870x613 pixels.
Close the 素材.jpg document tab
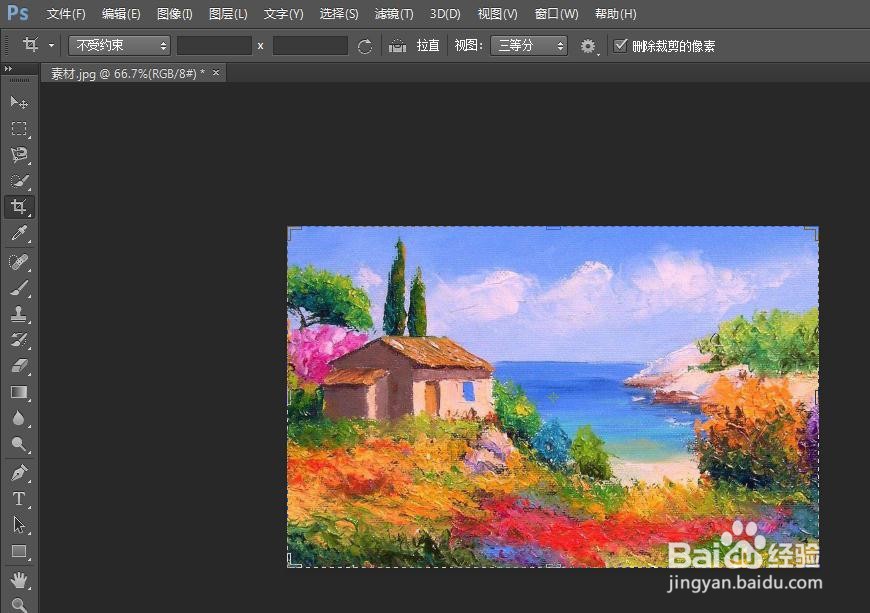point(216,72)
